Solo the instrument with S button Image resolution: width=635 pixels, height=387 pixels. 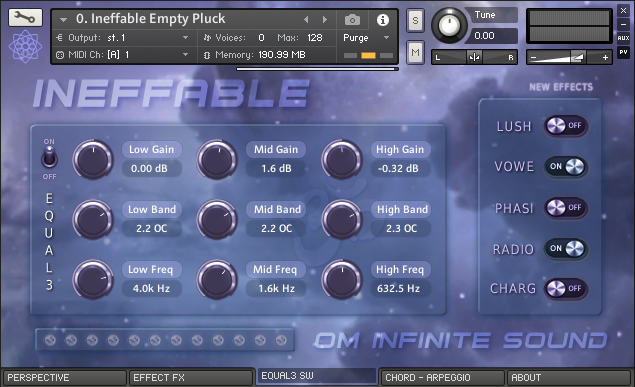(415, 20)
